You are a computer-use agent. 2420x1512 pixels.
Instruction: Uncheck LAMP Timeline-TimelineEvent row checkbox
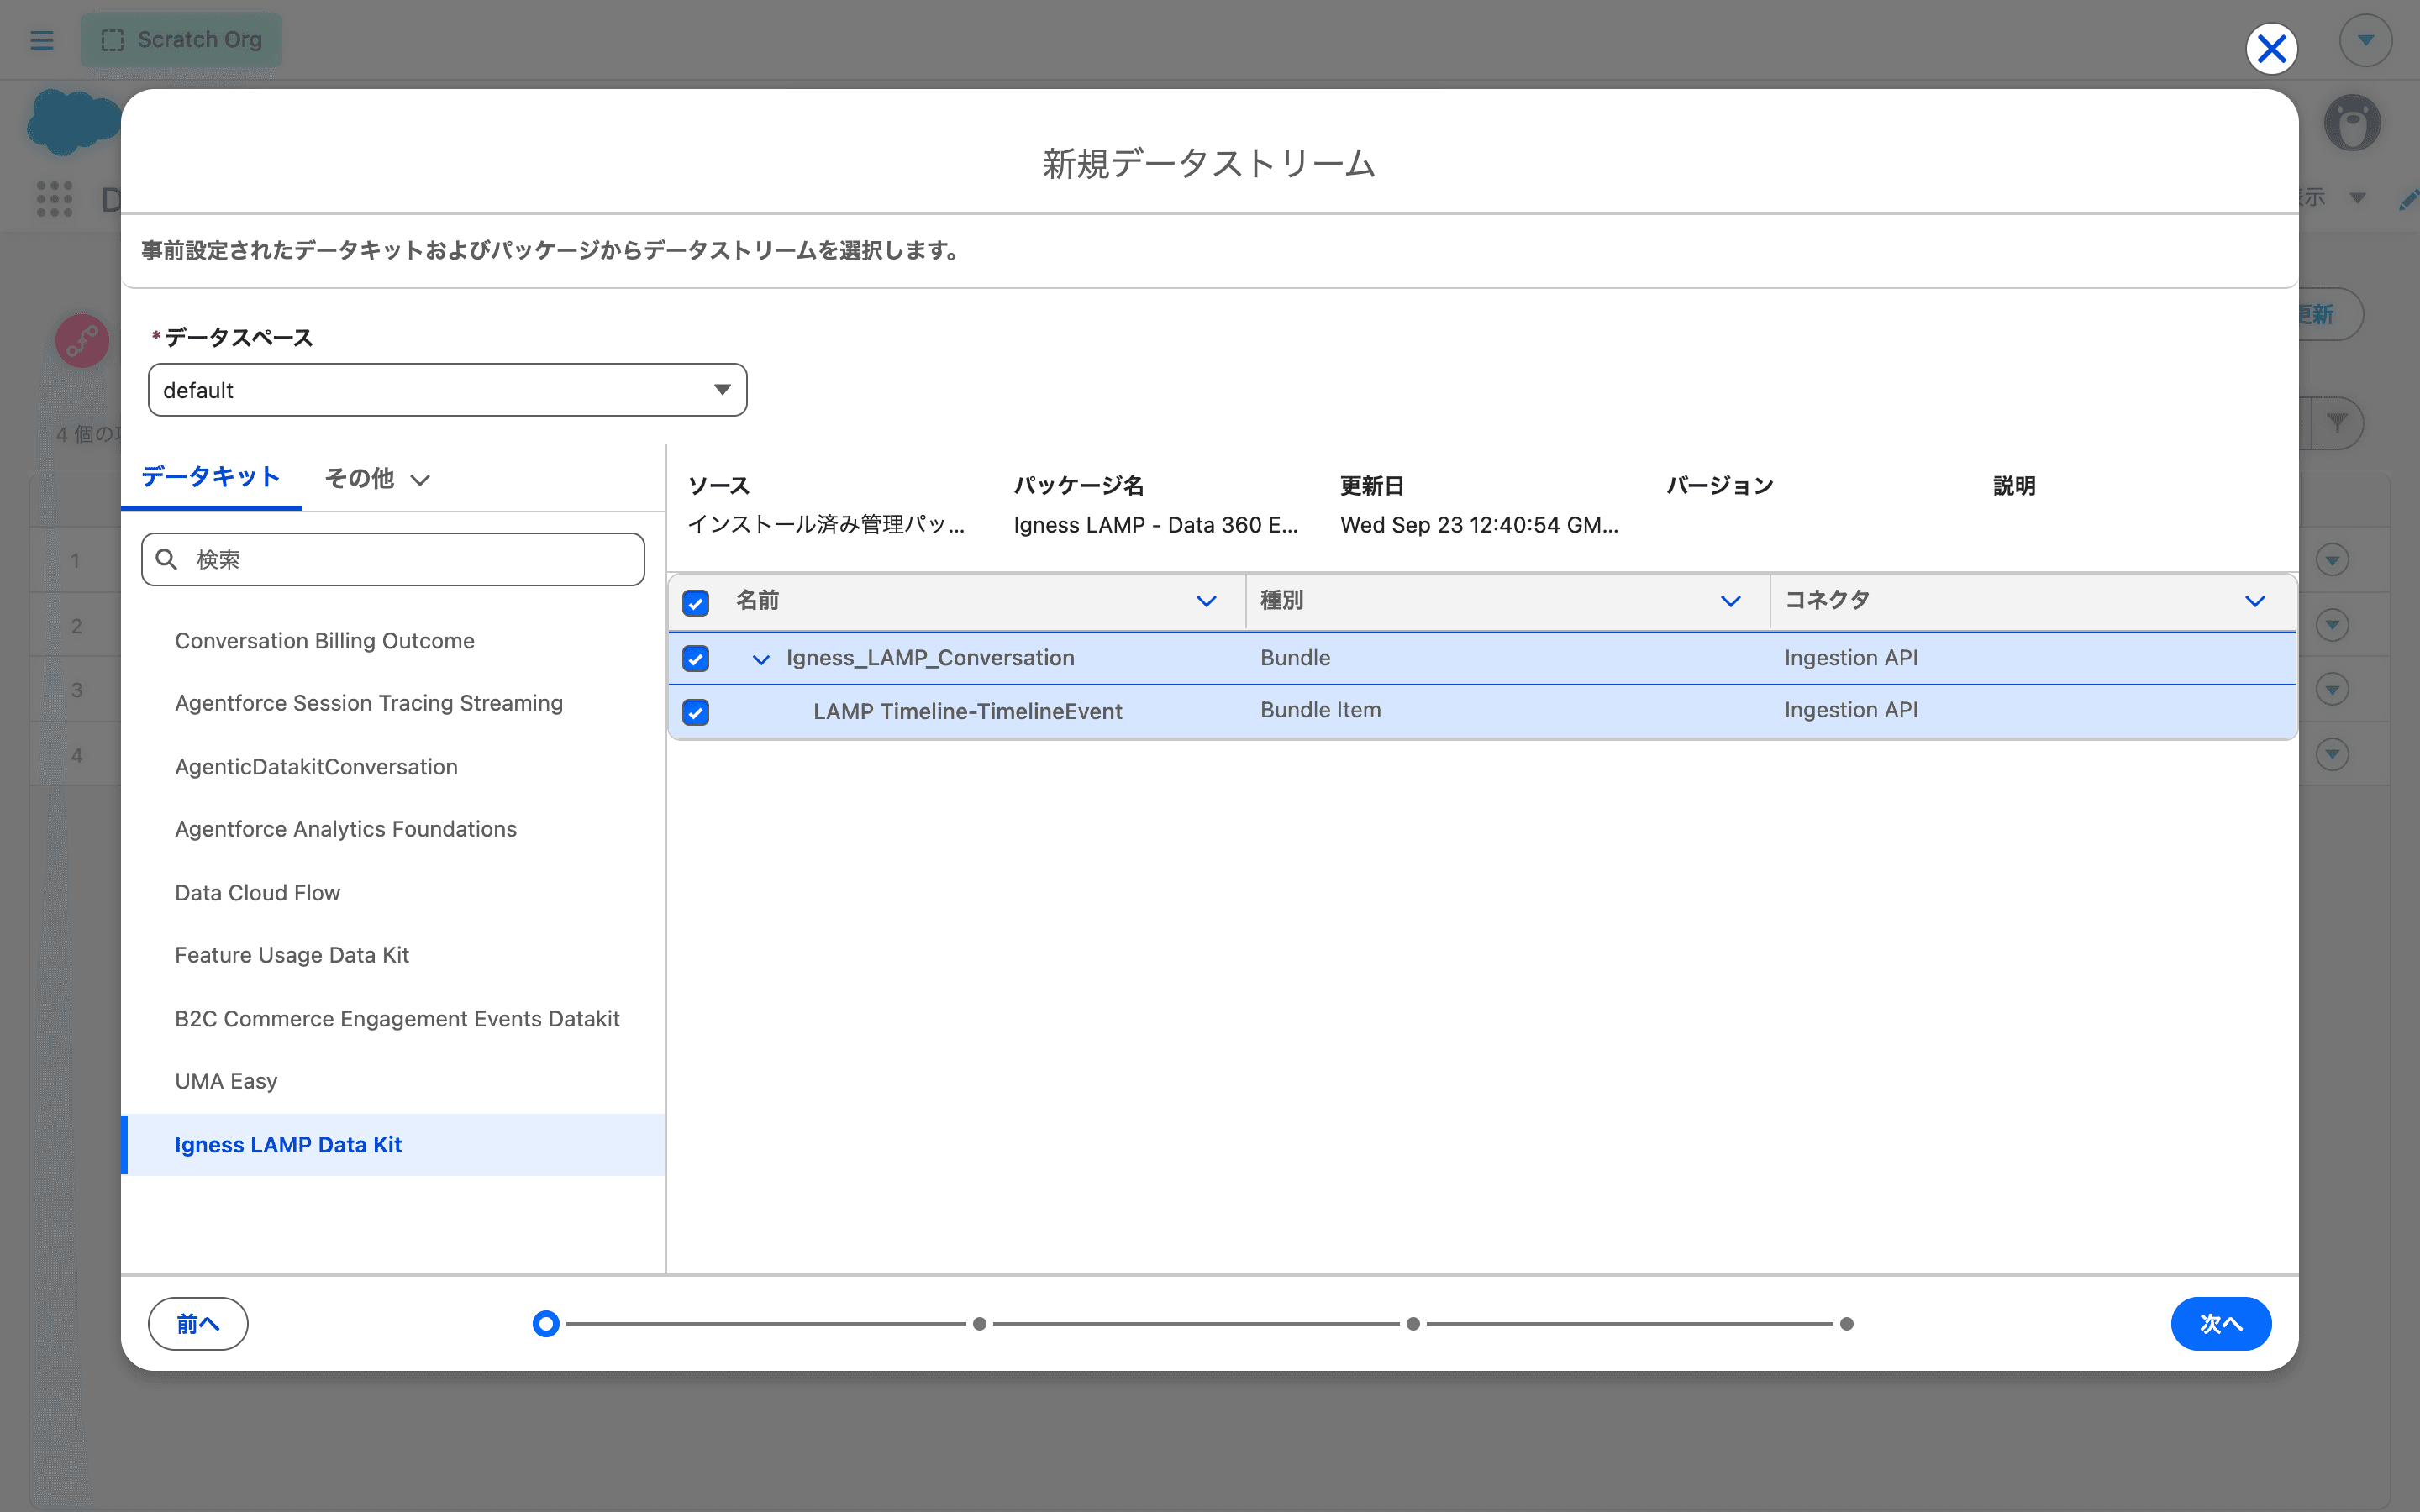point(696,712)
